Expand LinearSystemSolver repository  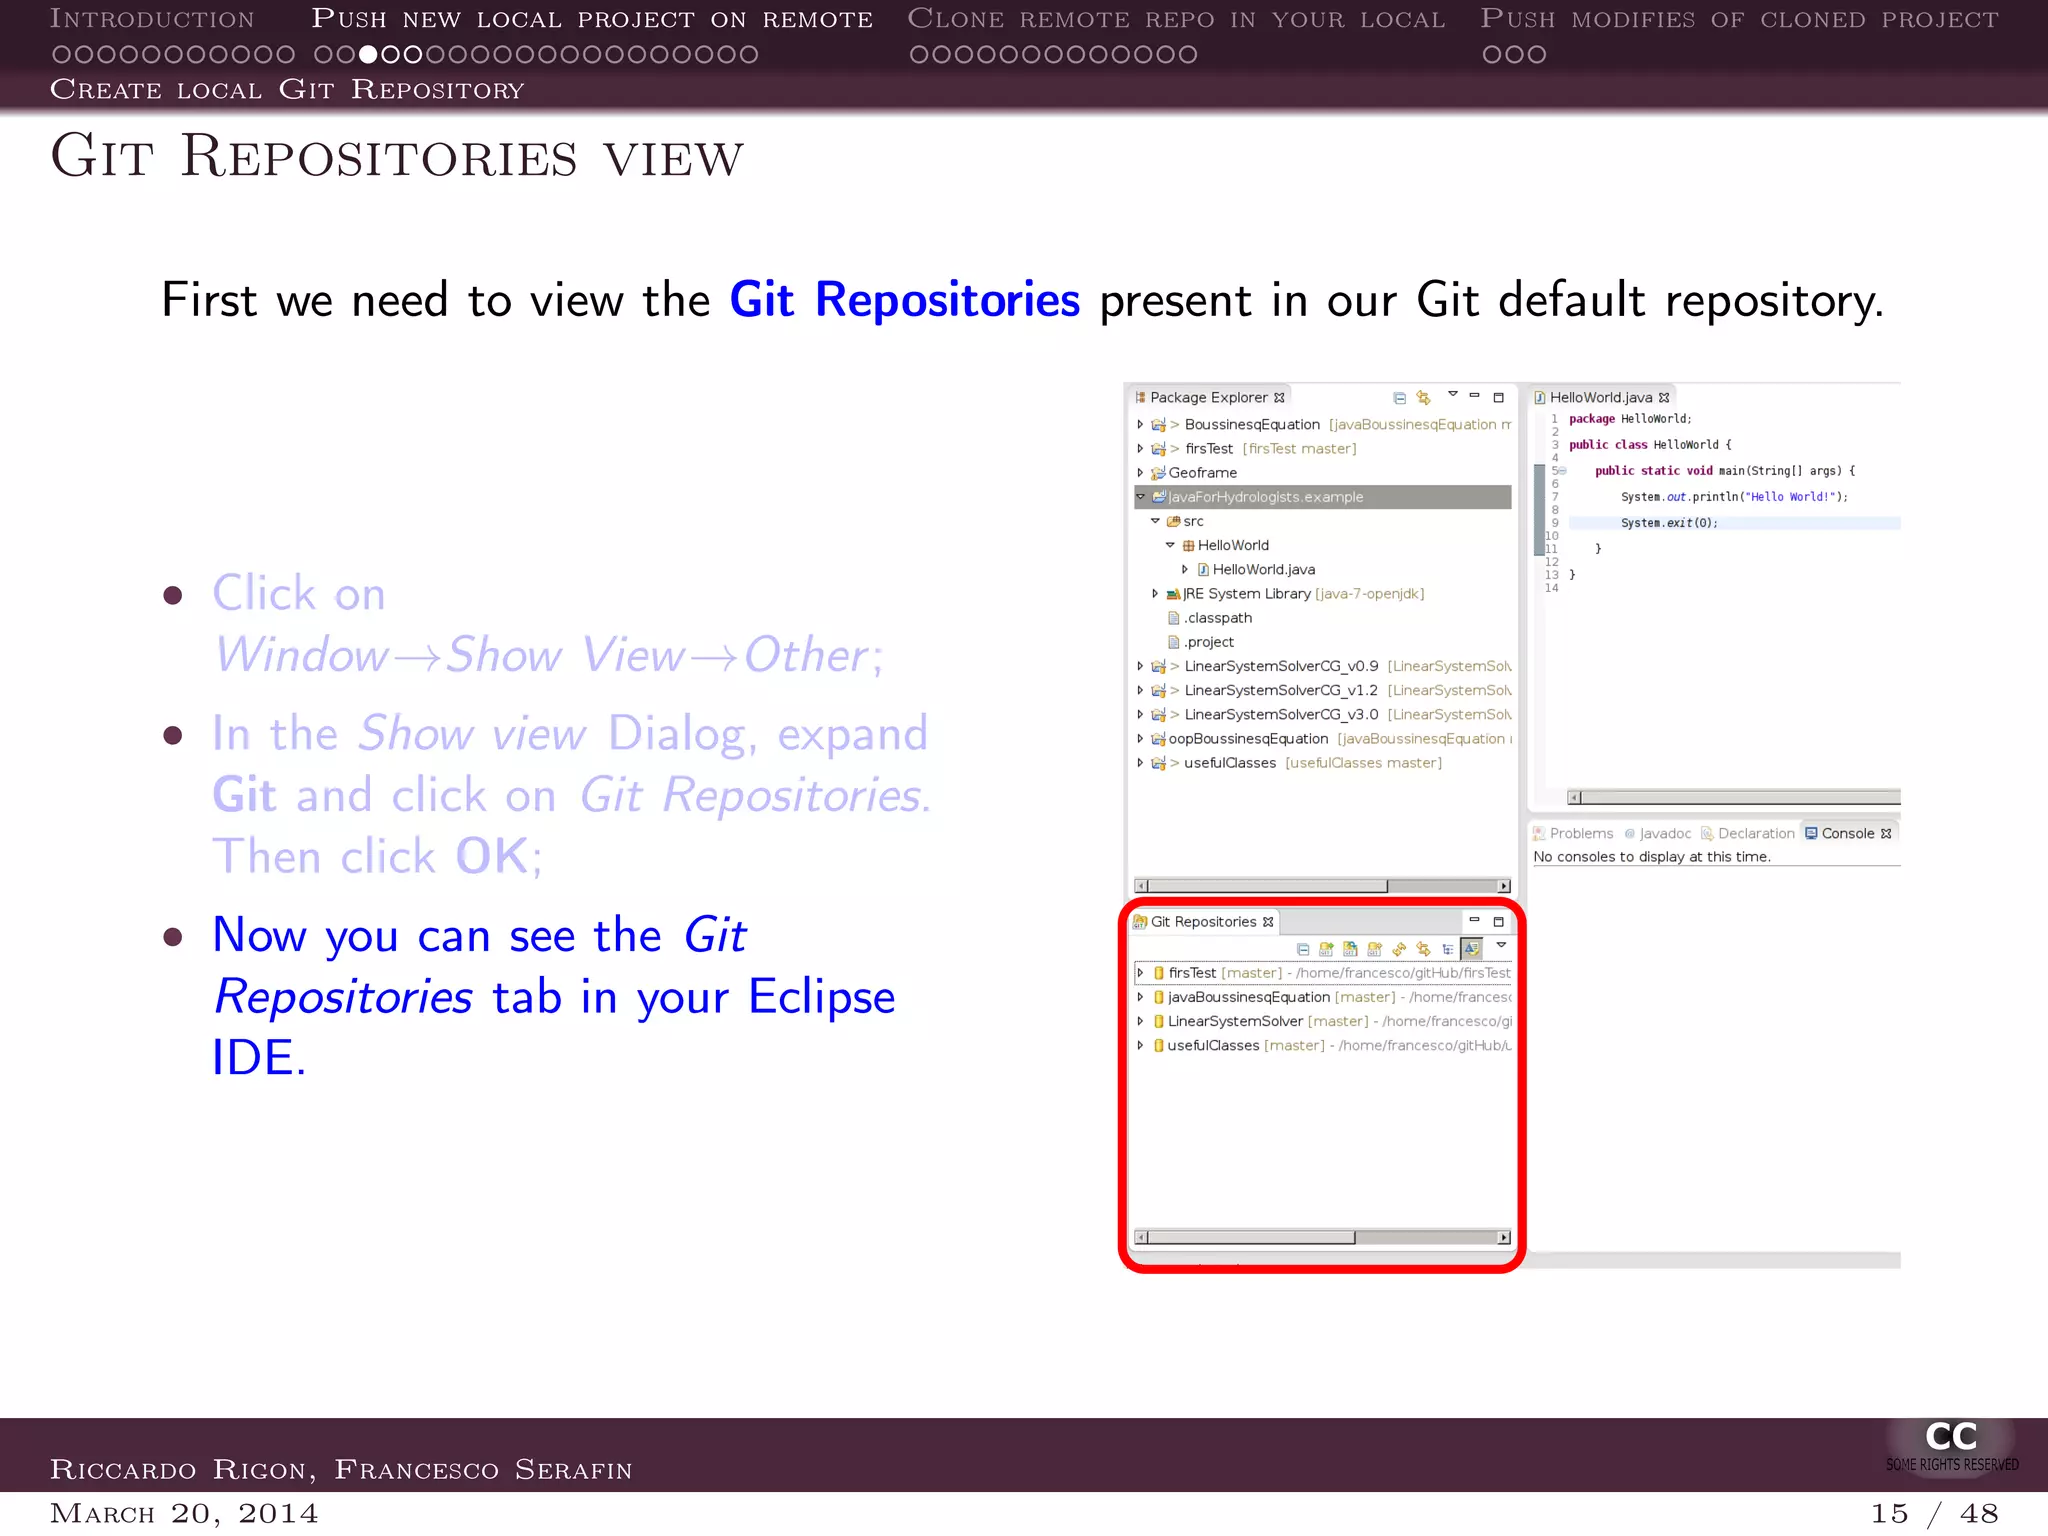(x=1140, y=1021)
